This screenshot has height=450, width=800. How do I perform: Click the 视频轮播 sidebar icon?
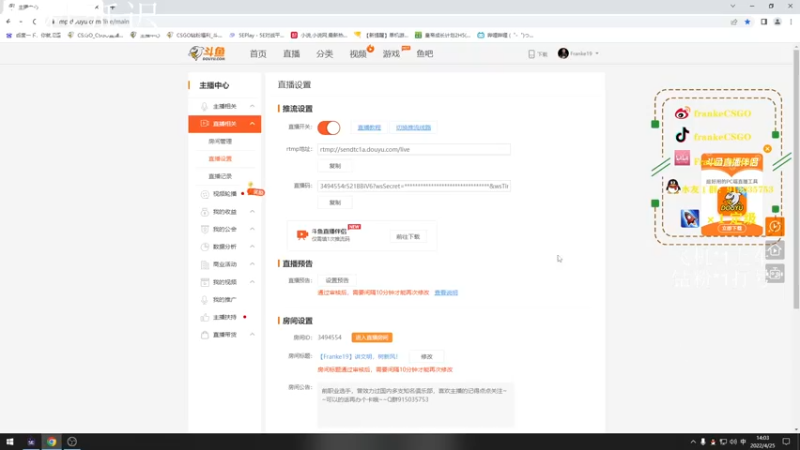205,194
